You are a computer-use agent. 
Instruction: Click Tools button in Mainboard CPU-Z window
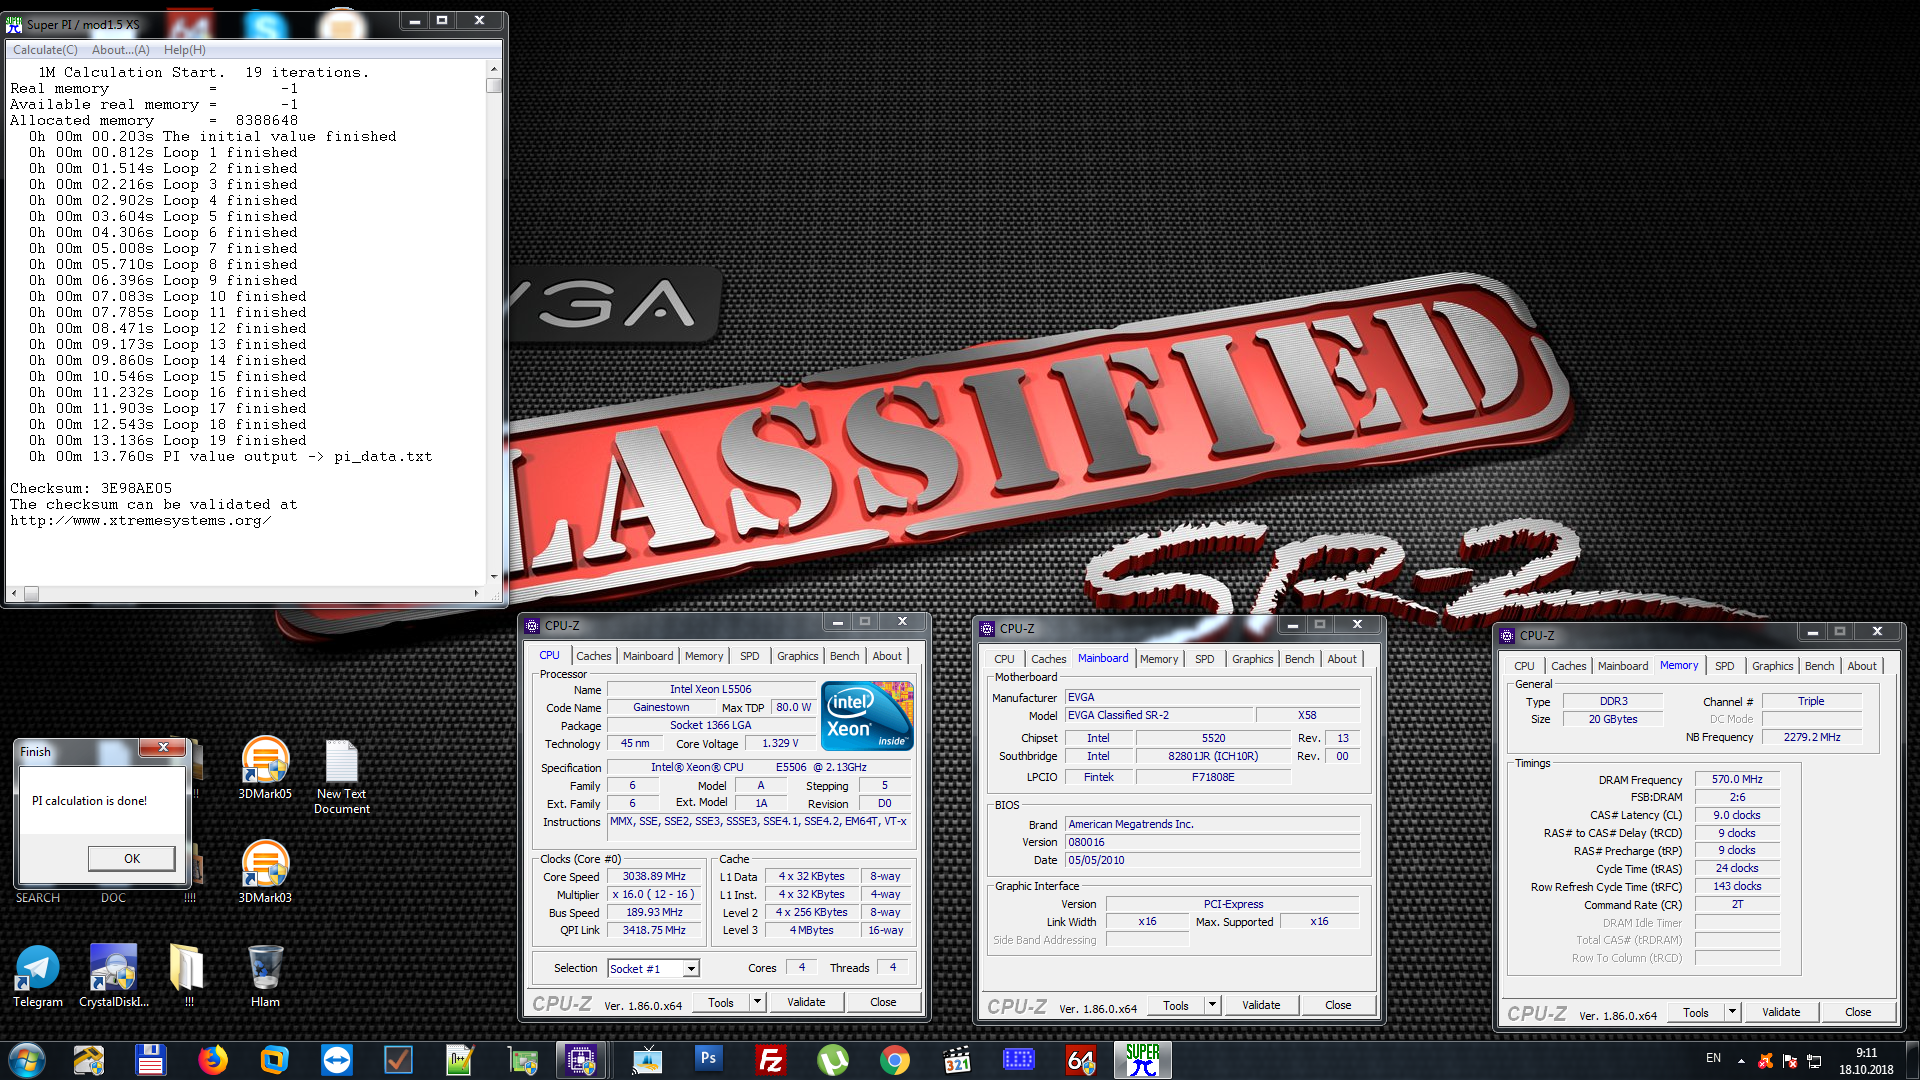pos(1176,1005)
